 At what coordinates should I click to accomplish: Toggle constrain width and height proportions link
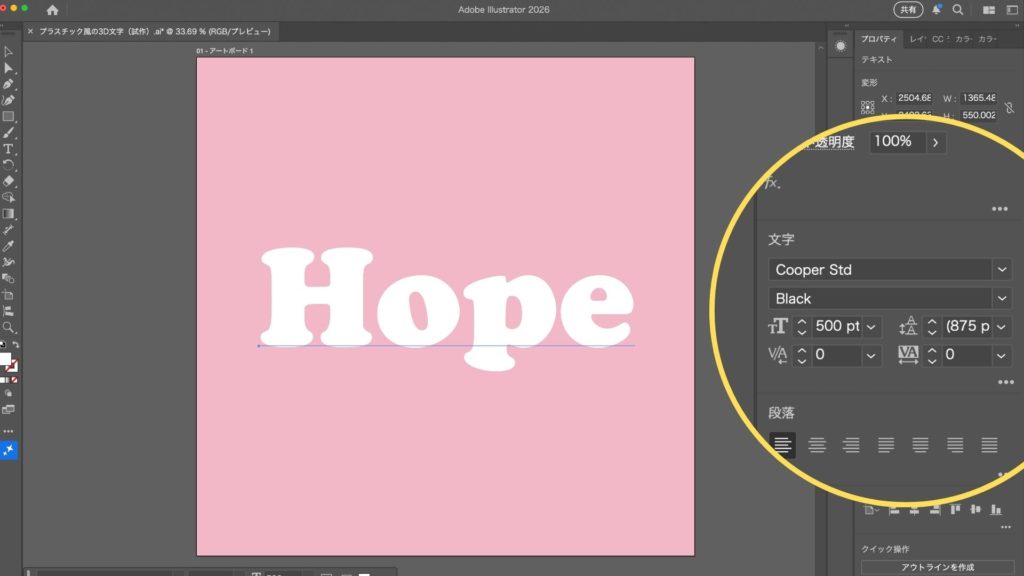point(1007,105)
